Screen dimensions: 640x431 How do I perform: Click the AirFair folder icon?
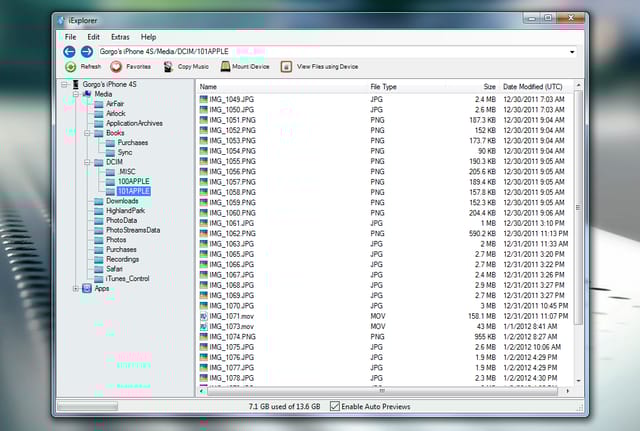99,104
